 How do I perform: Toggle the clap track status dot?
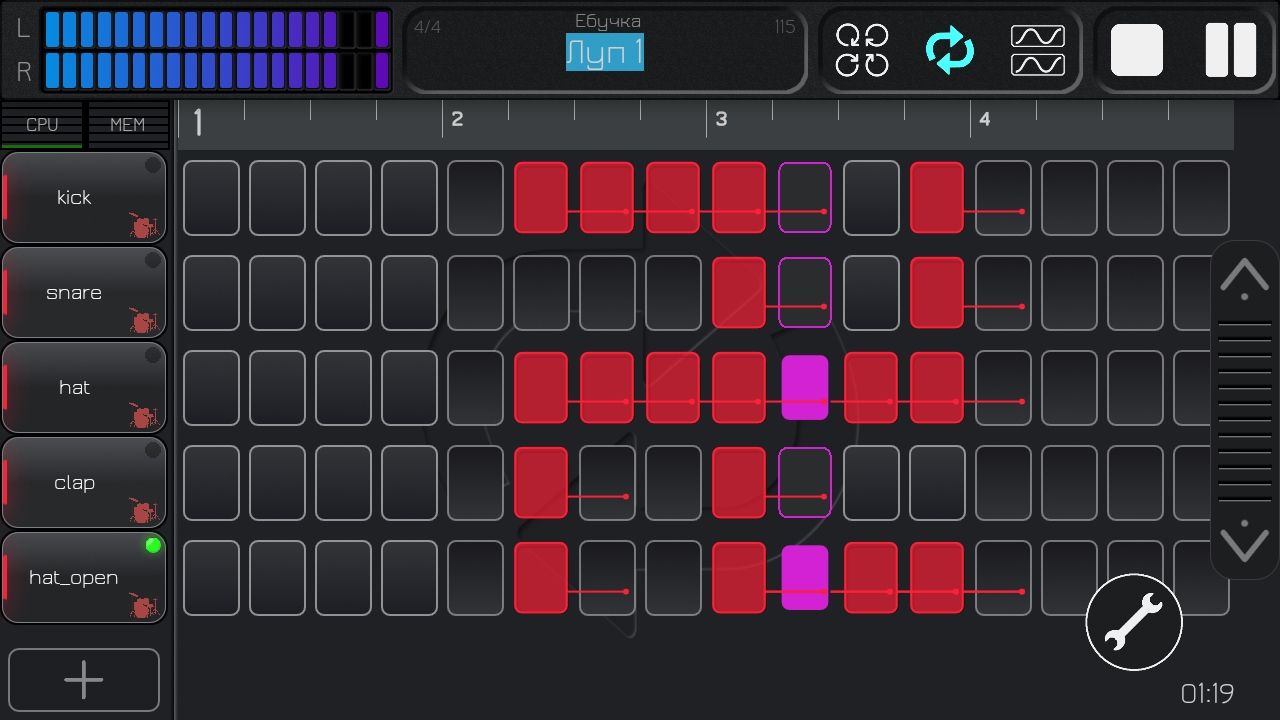coord(153,451)
